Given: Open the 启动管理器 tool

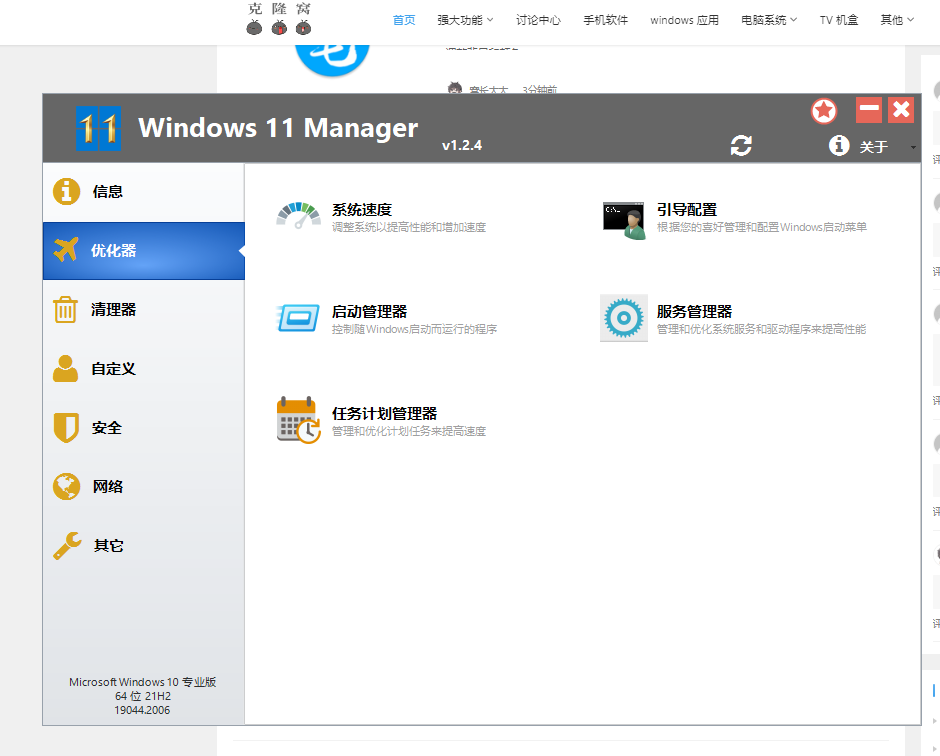Looking at the screenshot, I should [369, 312].
